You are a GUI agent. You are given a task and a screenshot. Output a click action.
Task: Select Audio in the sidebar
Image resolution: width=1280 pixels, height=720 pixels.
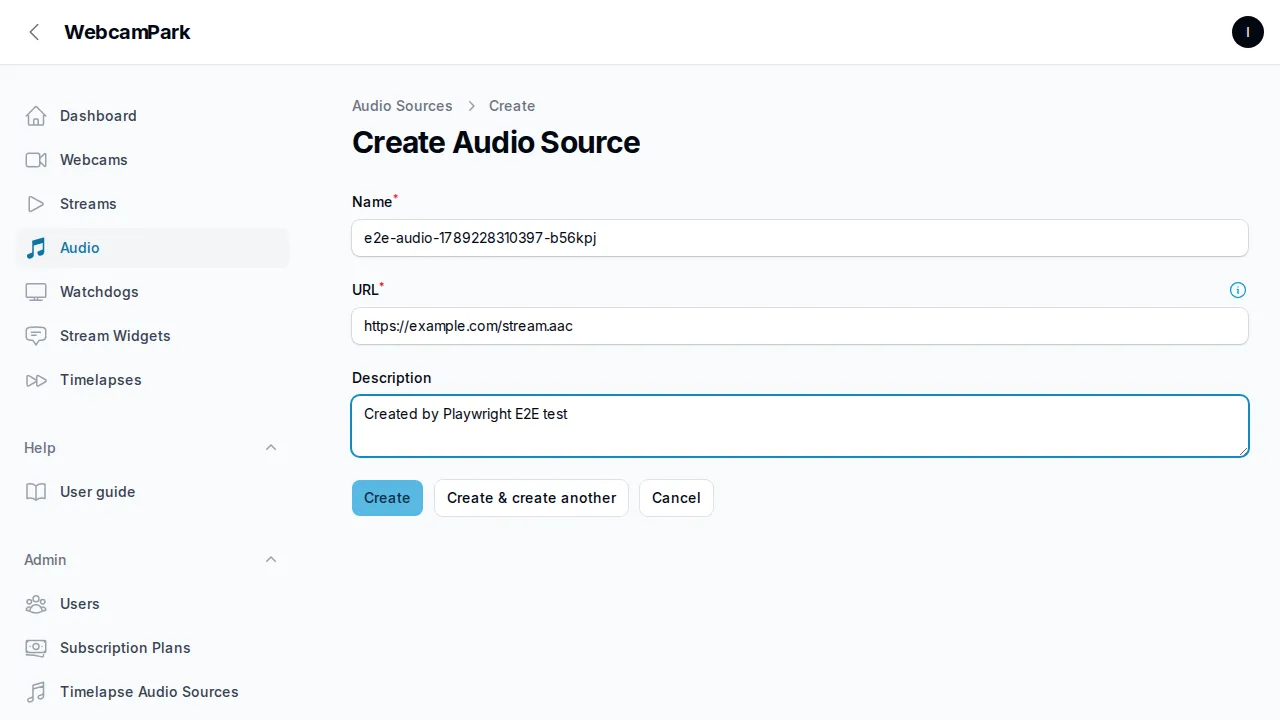(152, 248)
